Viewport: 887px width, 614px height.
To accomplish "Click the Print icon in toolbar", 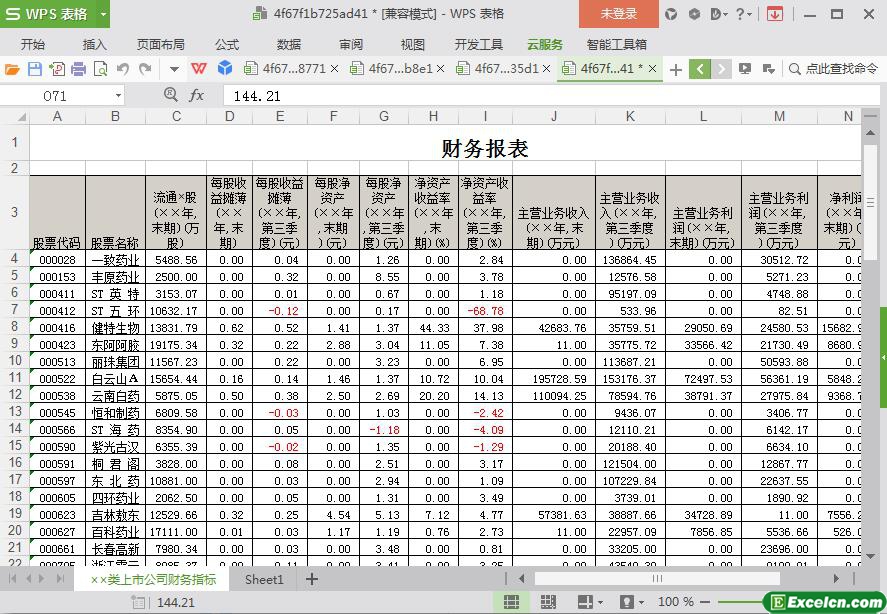I will [x=78, y=69].
